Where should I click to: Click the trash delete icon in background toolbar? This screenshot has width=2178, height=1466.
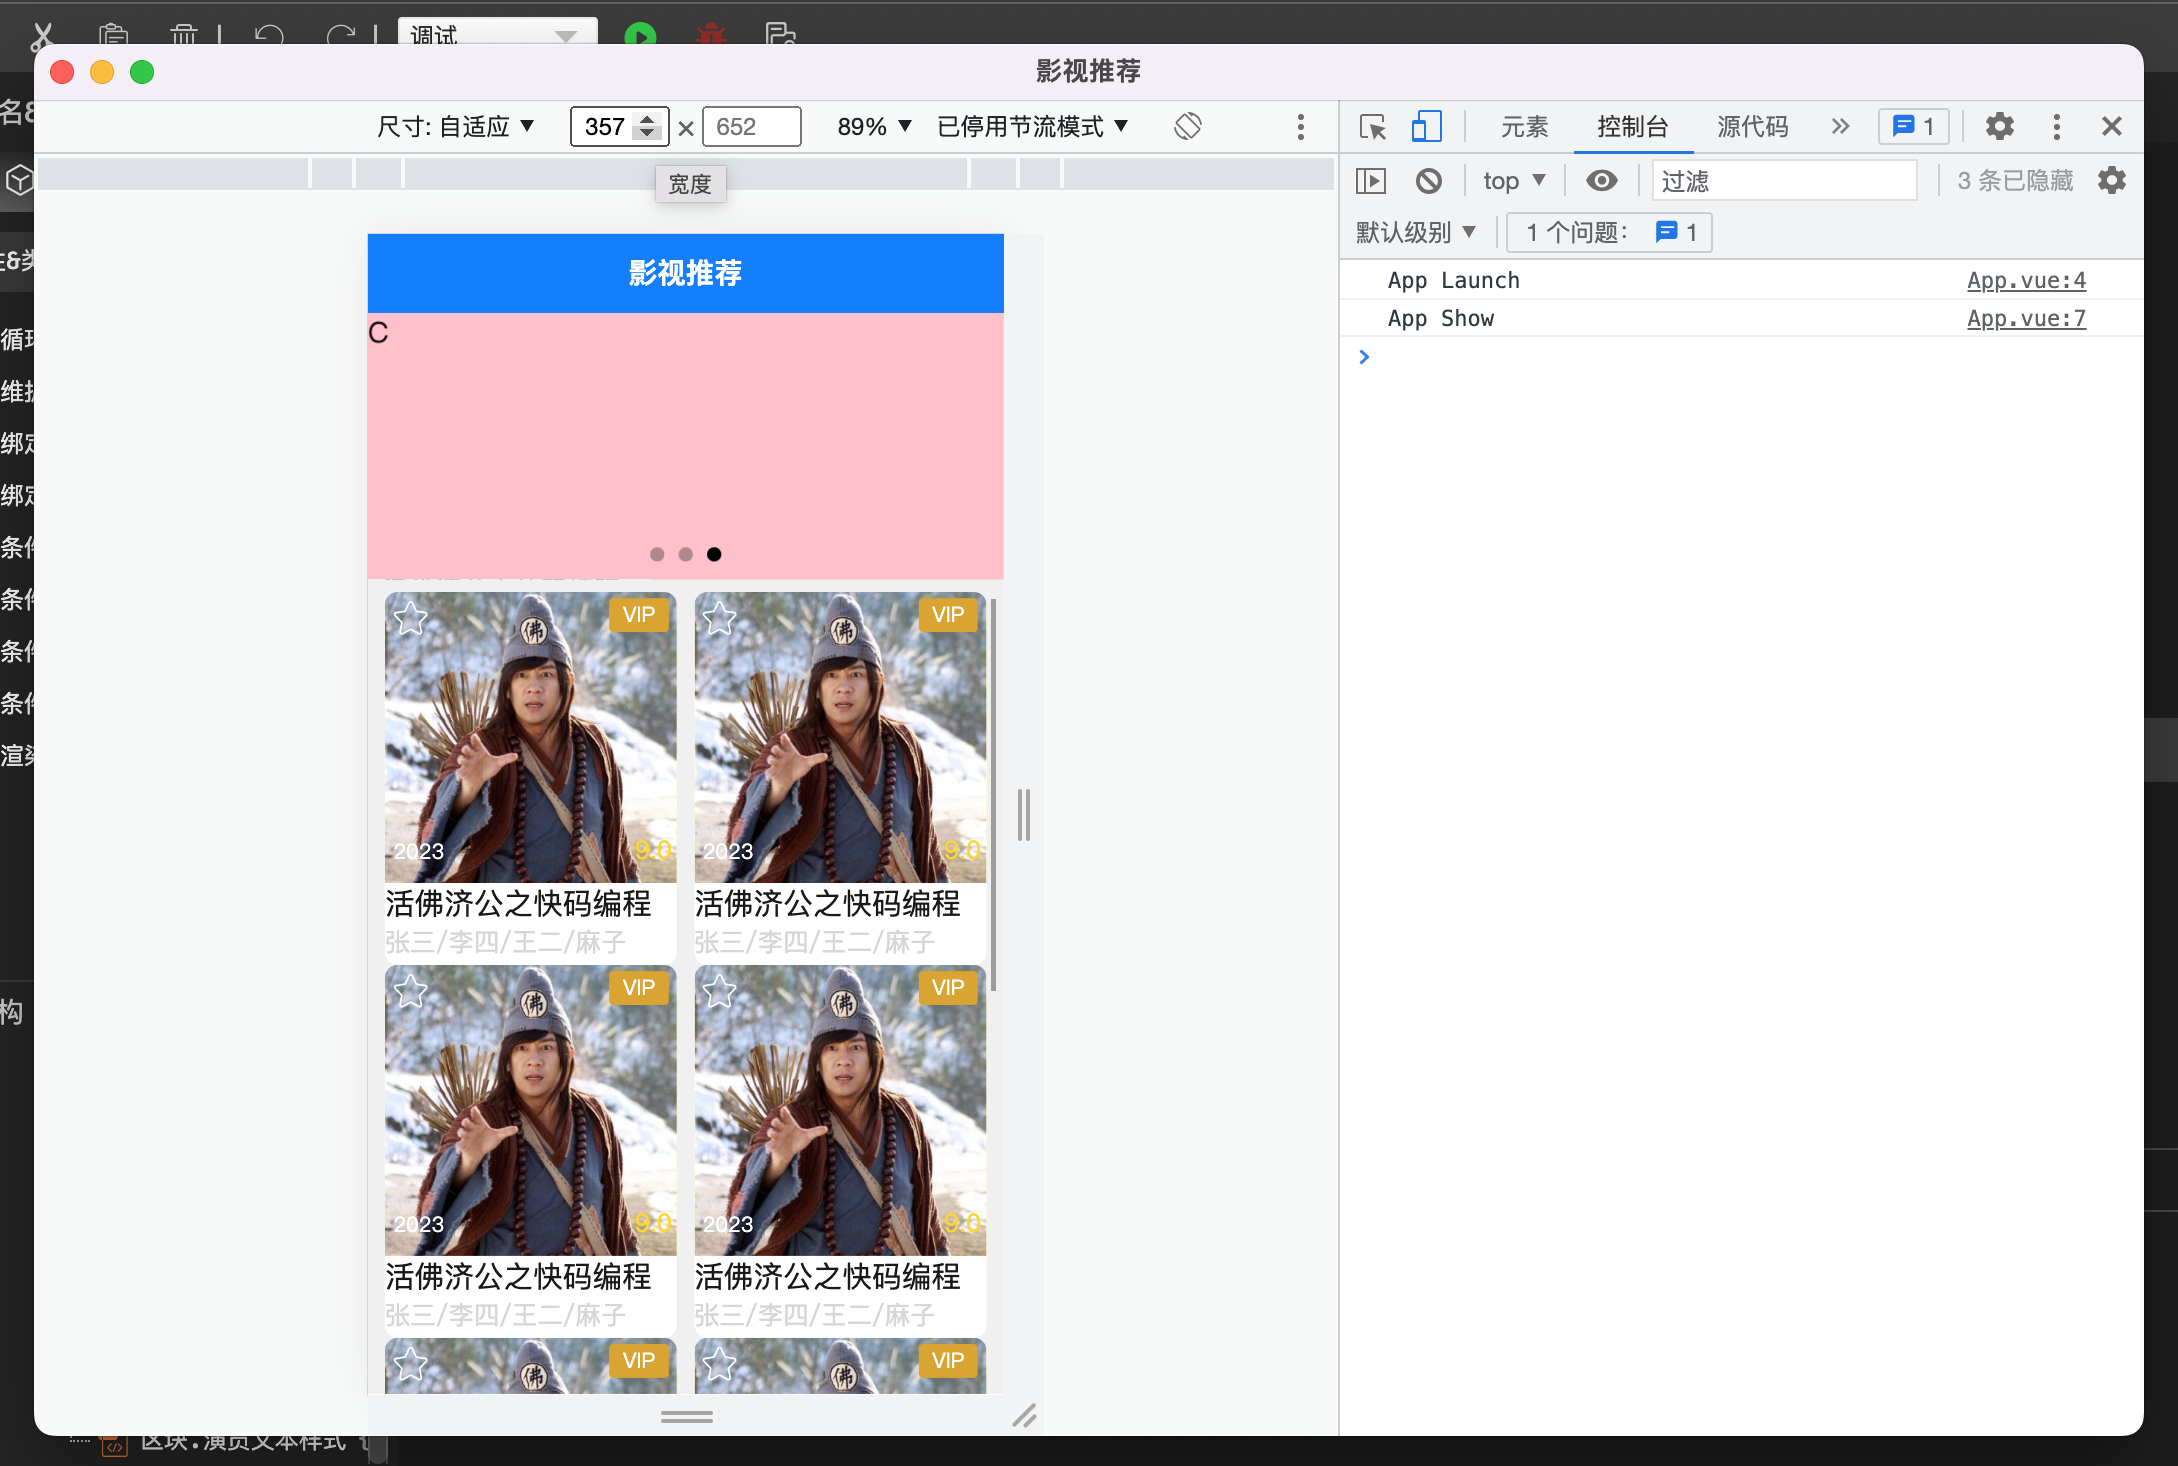[184, 36]
